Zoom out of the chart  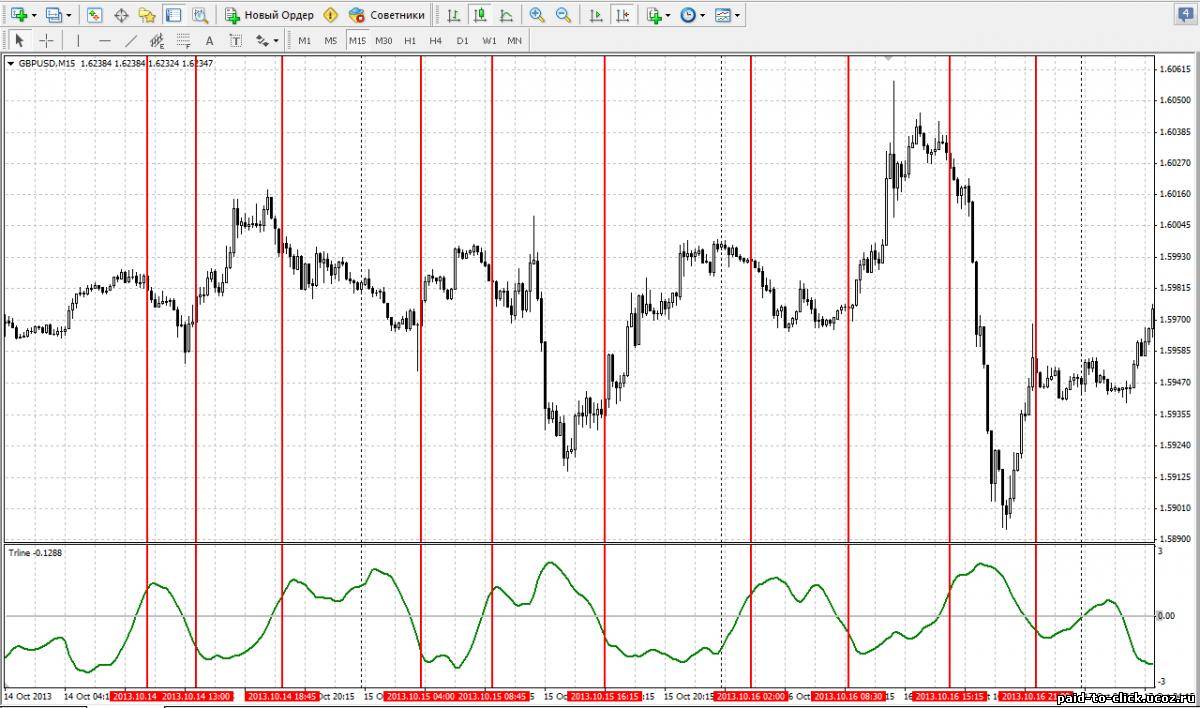563,15
